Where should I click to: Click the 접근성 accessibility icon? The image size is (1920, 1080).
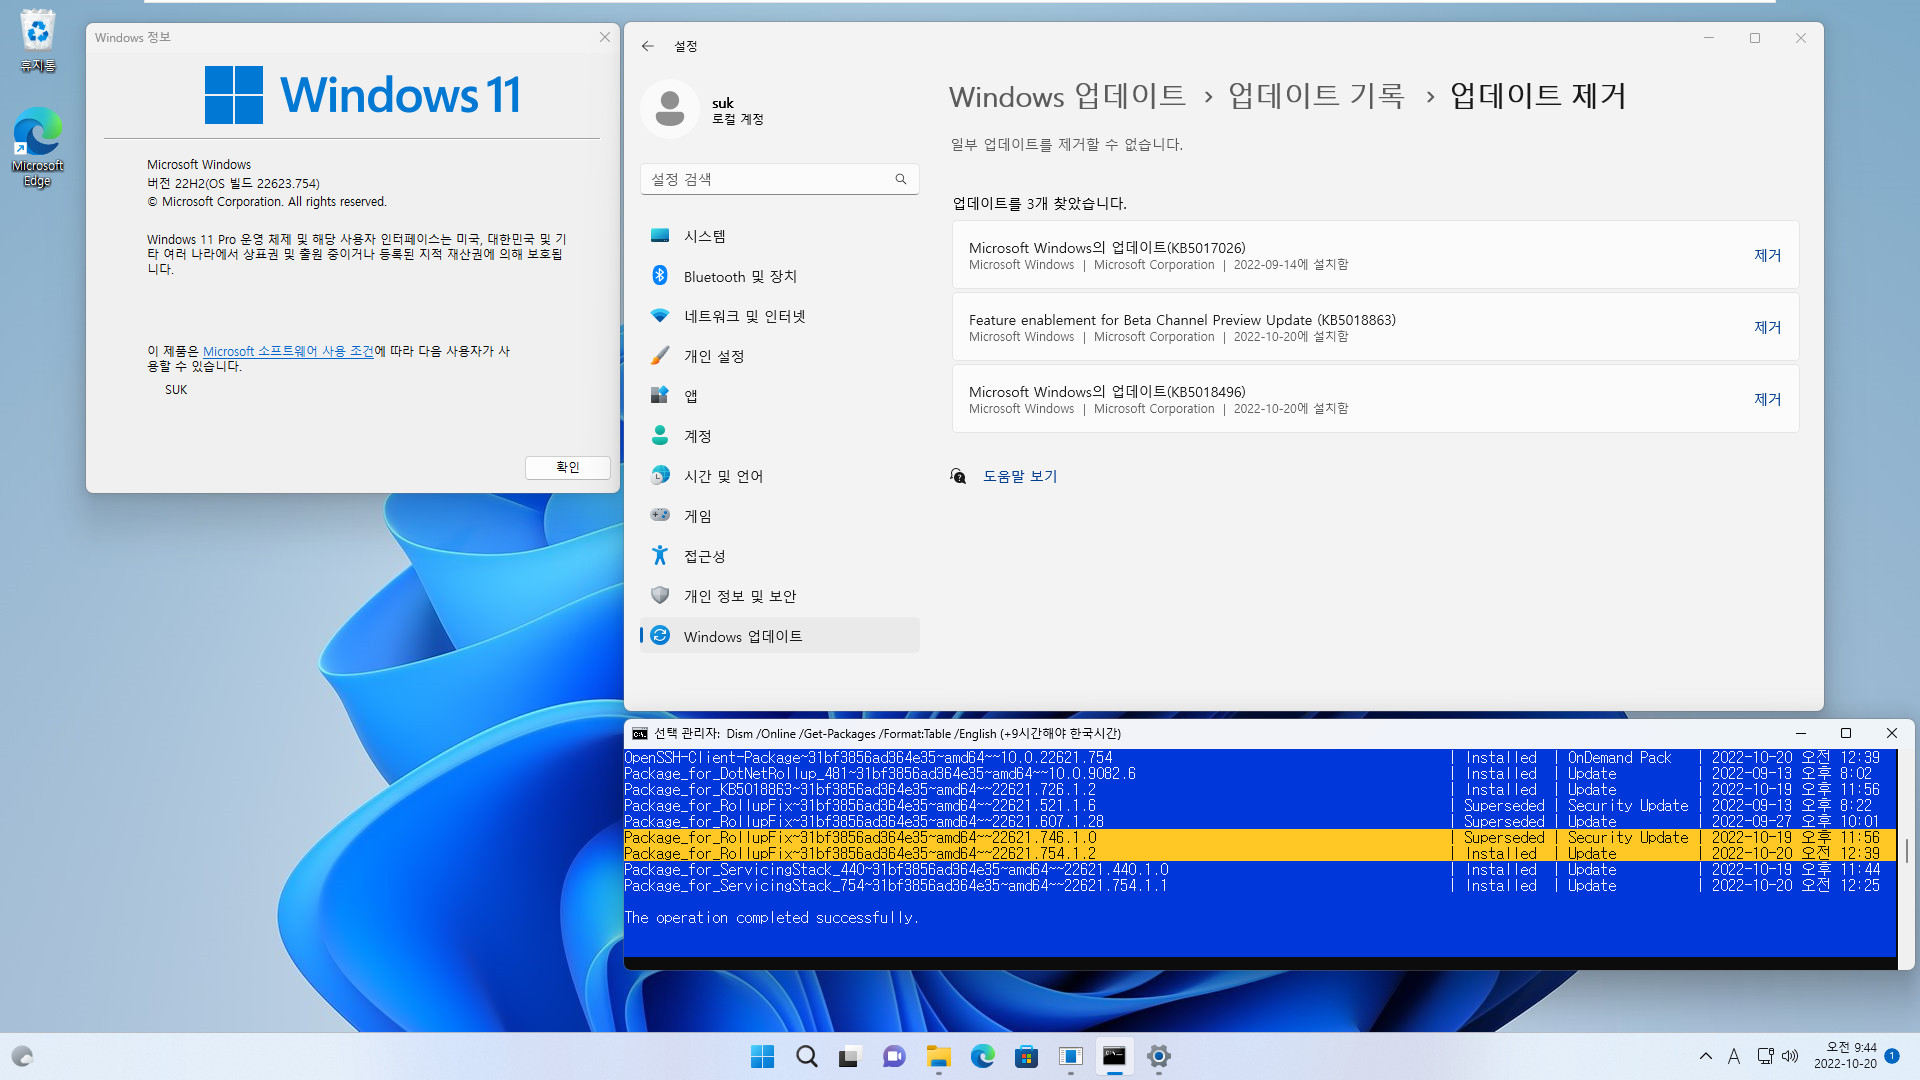click(660, 555)
